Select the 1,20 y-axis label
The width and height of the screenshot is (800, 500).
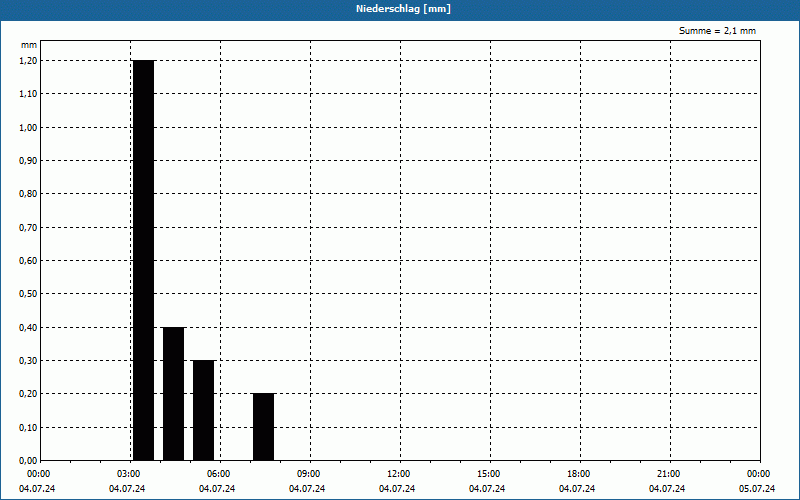tap(28, 61)
